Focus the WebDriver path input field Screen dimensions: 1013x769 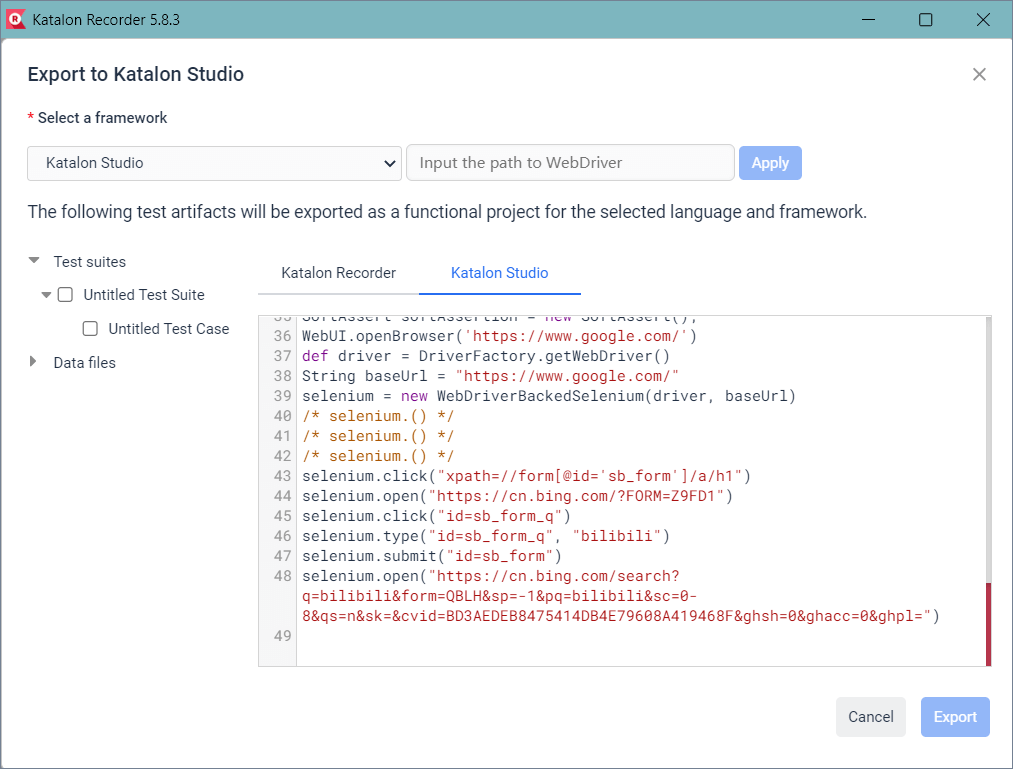570,163
